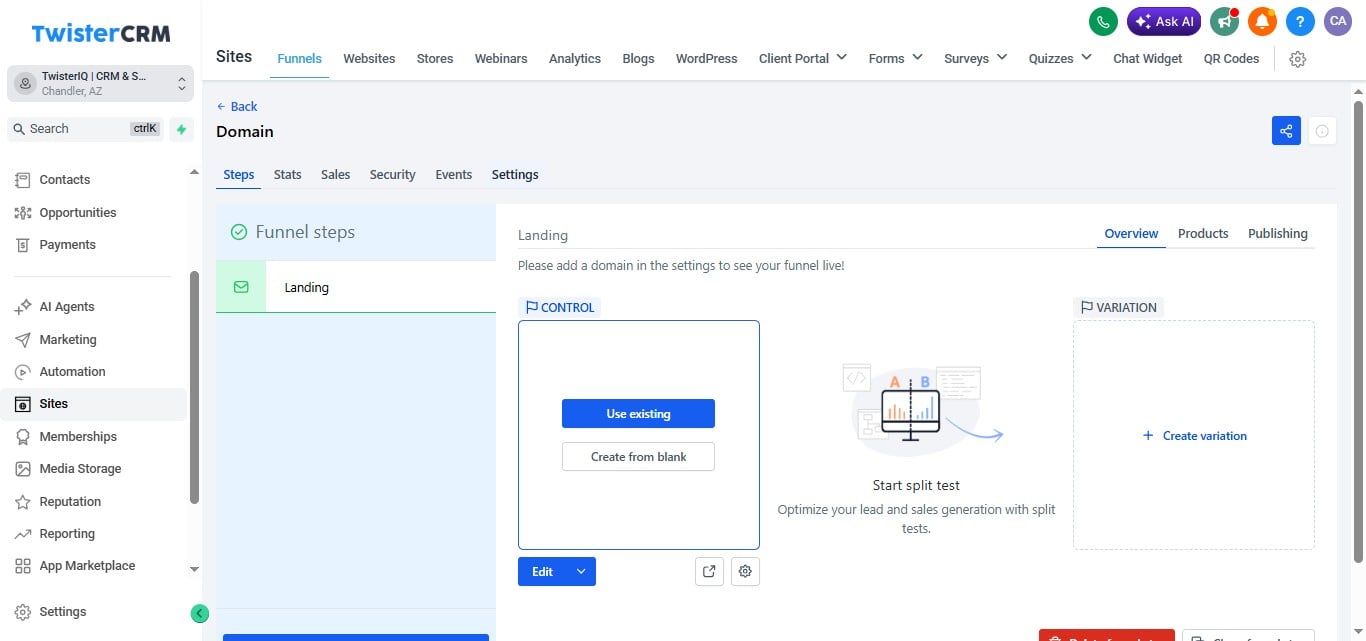The width and height of the screenshot is (1366, 641).
Task: Select the funnel Steps tab
Action: pyautogui.click(x=239, y=175)
